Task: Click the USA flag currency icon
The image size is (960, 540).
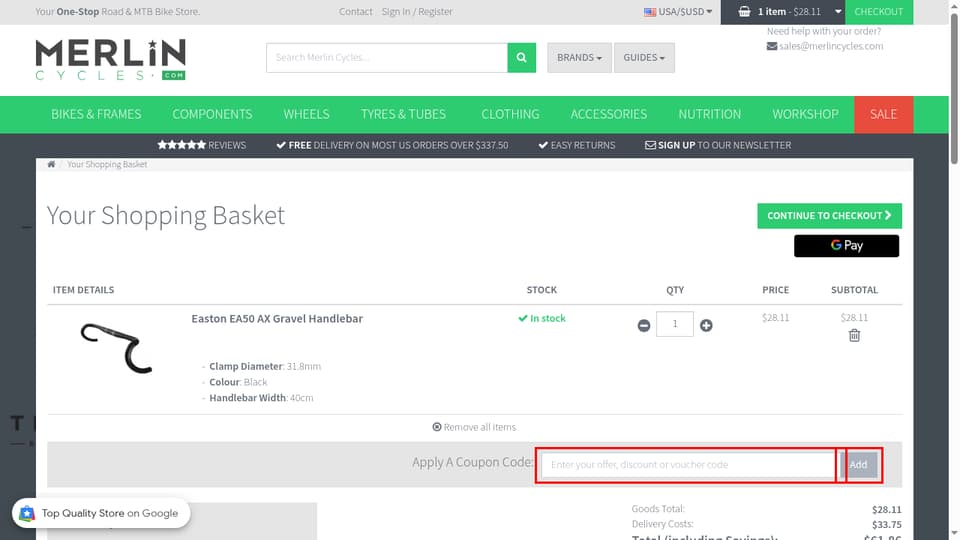Action: (650, 12)
